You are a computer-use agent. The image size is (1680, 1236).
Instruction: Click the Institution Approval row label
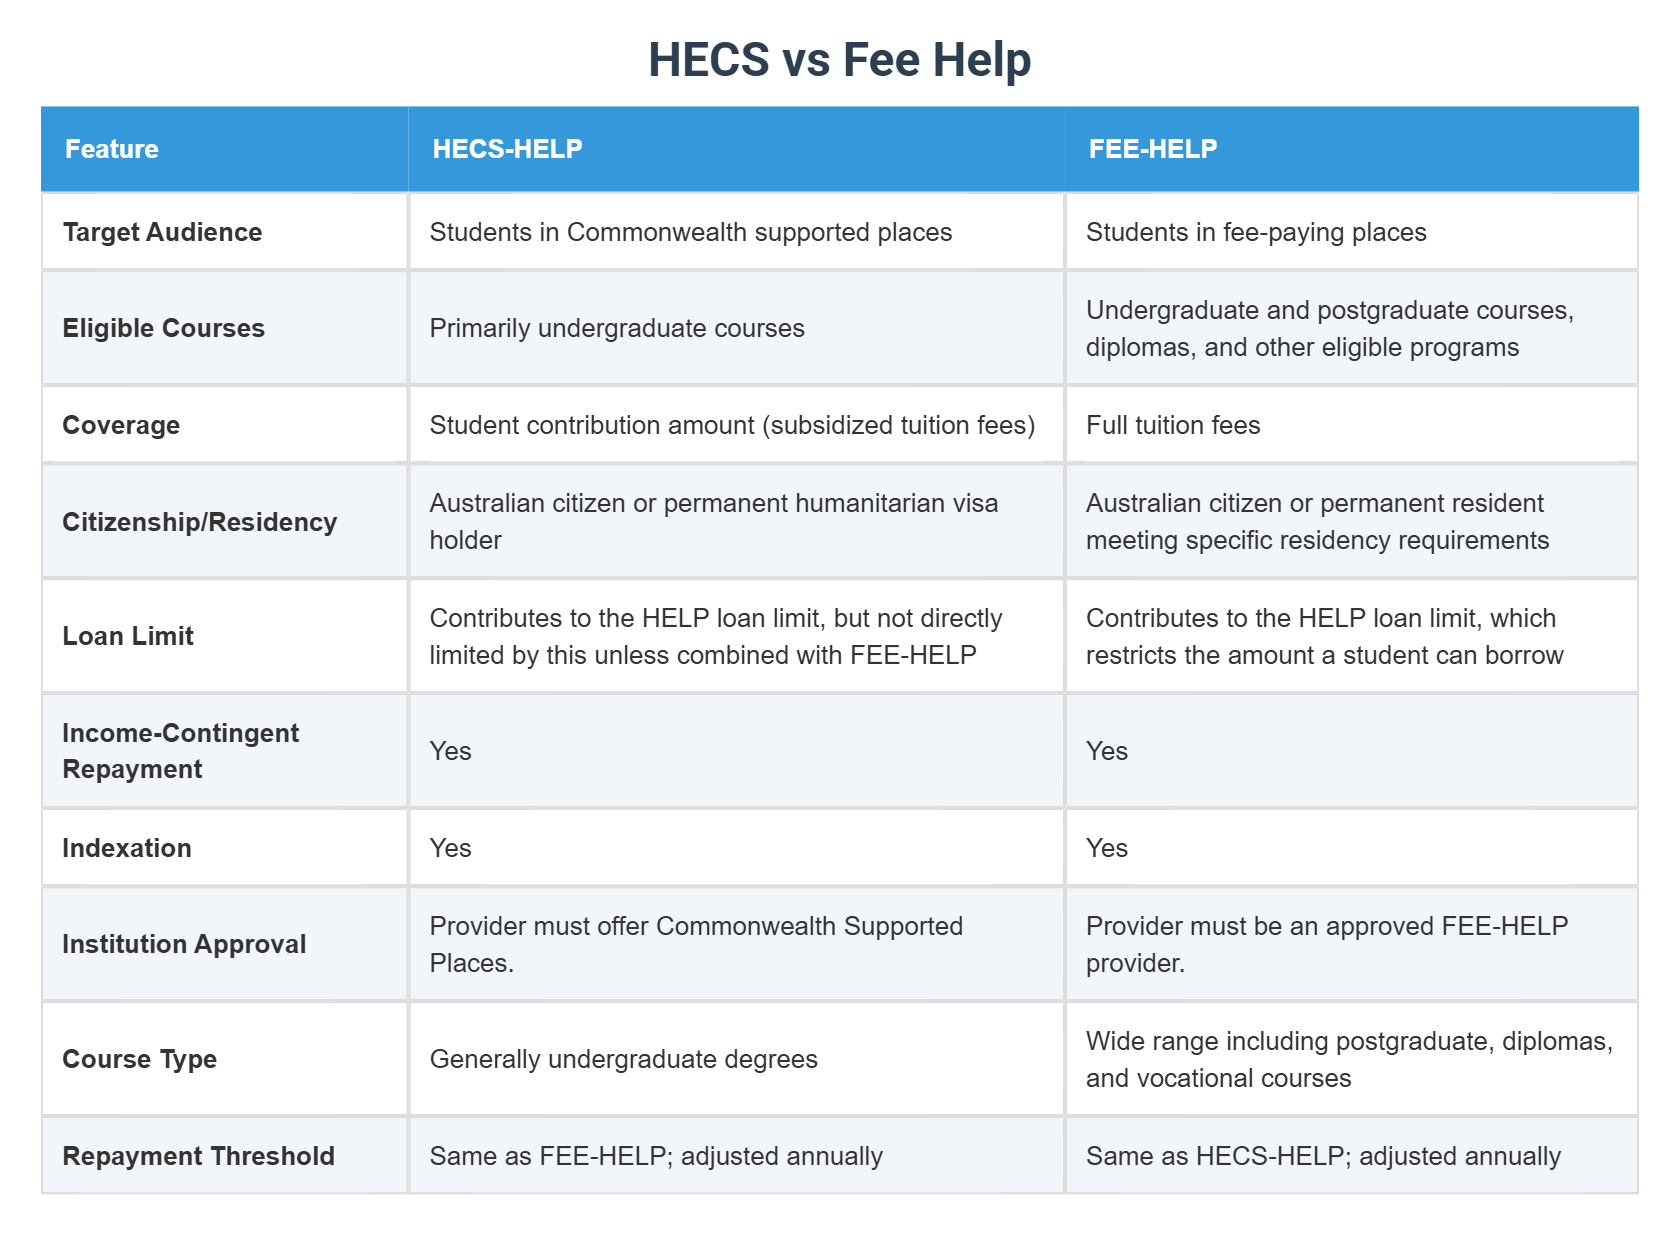[184, 944]
